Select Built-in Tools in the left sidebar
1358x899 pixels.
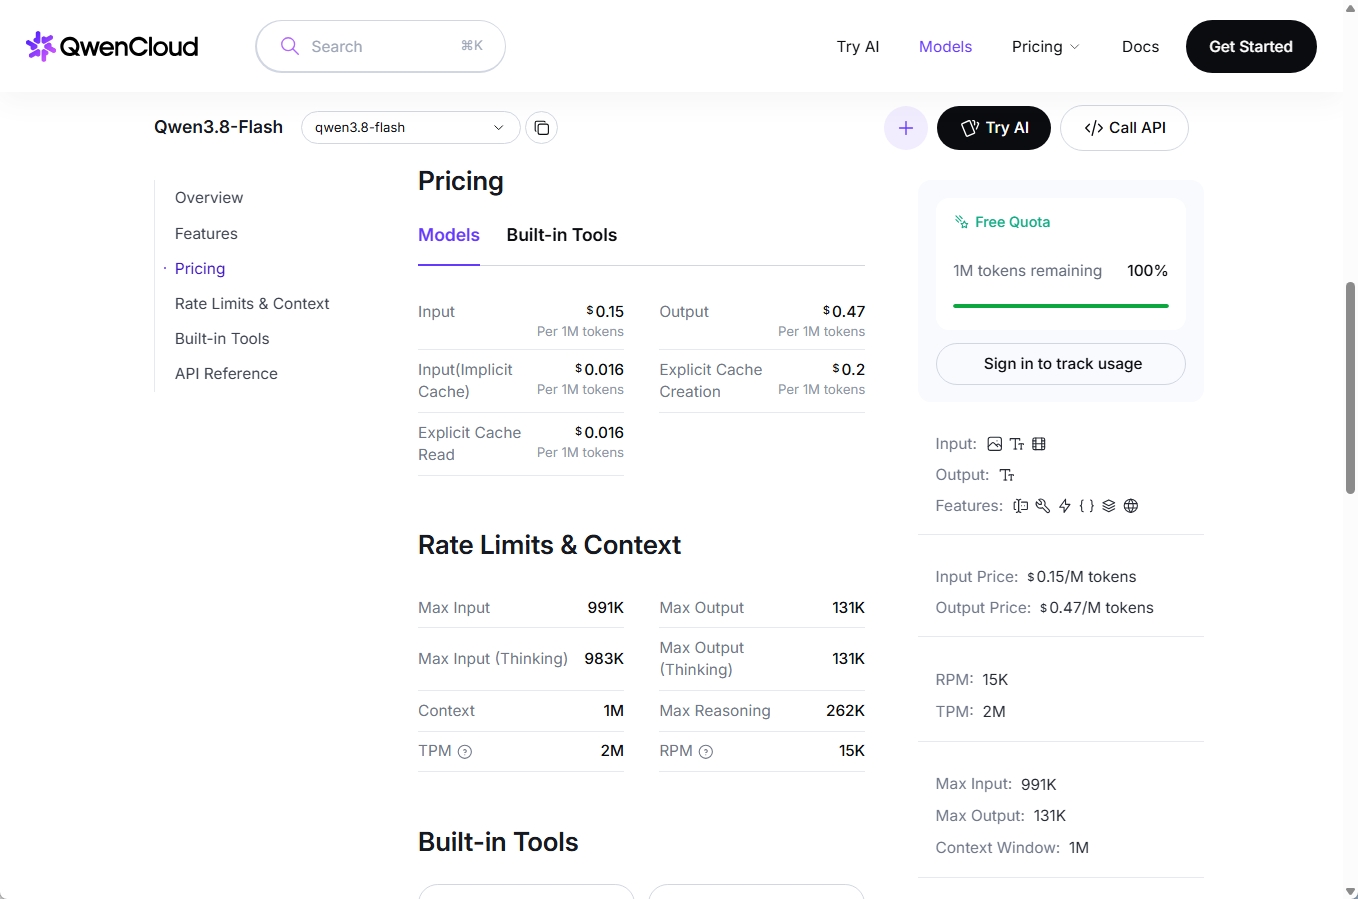tap(222, 339)
